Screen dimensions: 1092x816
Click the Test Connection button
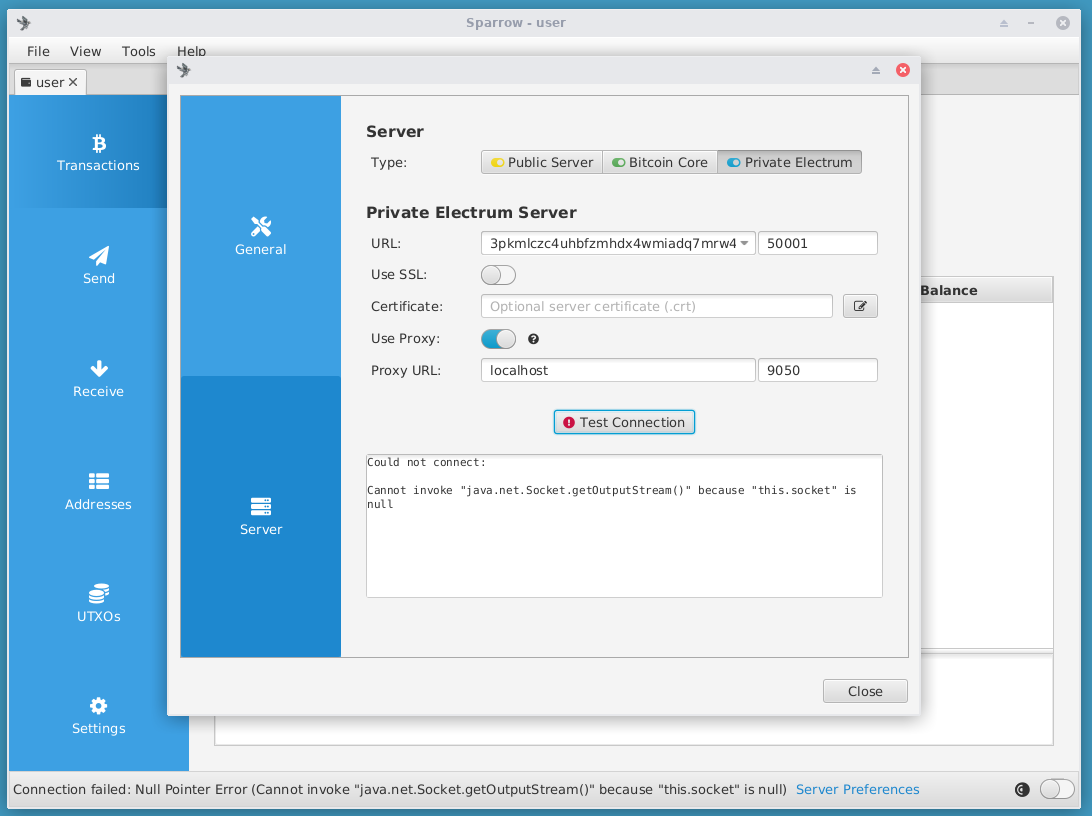624,422
